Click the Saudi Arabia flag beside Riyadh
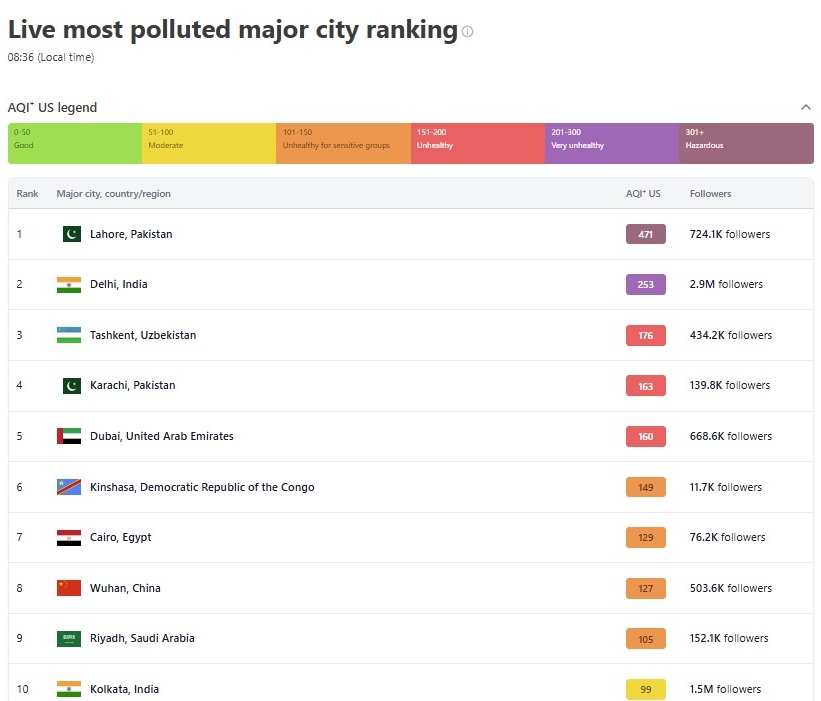This screenshot has width=821, height=701. [69, 638]
